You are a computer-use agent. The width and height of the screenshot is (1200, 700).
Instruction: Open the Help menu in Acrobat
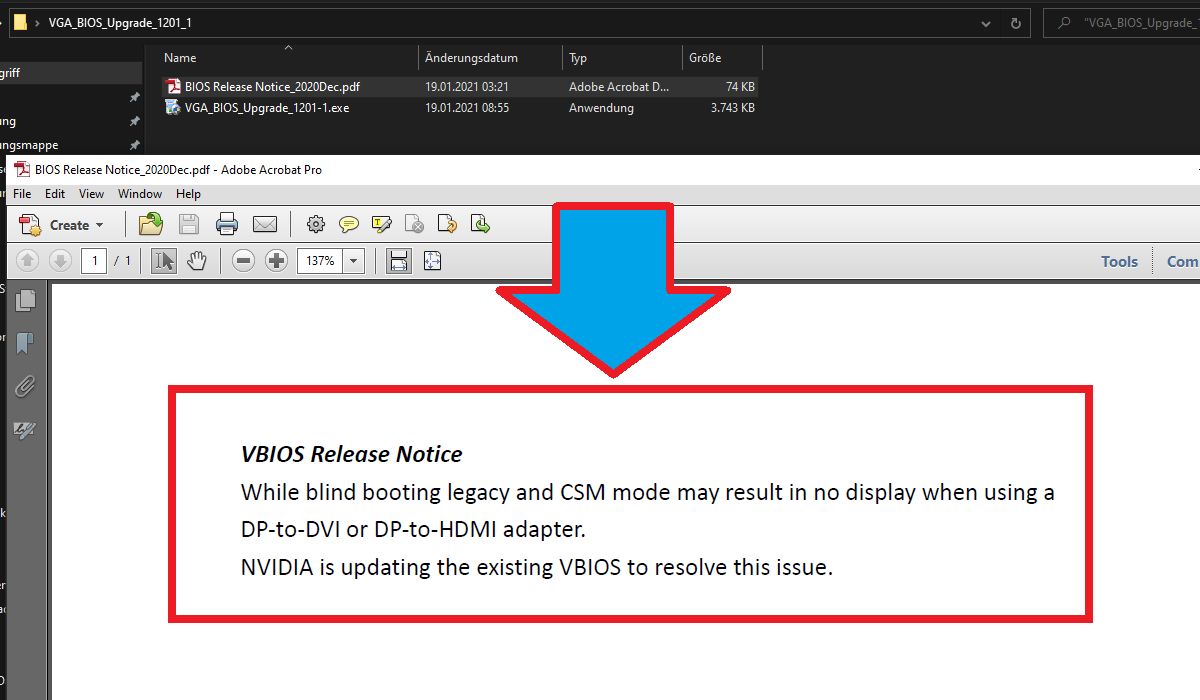[x=188, y=194]
